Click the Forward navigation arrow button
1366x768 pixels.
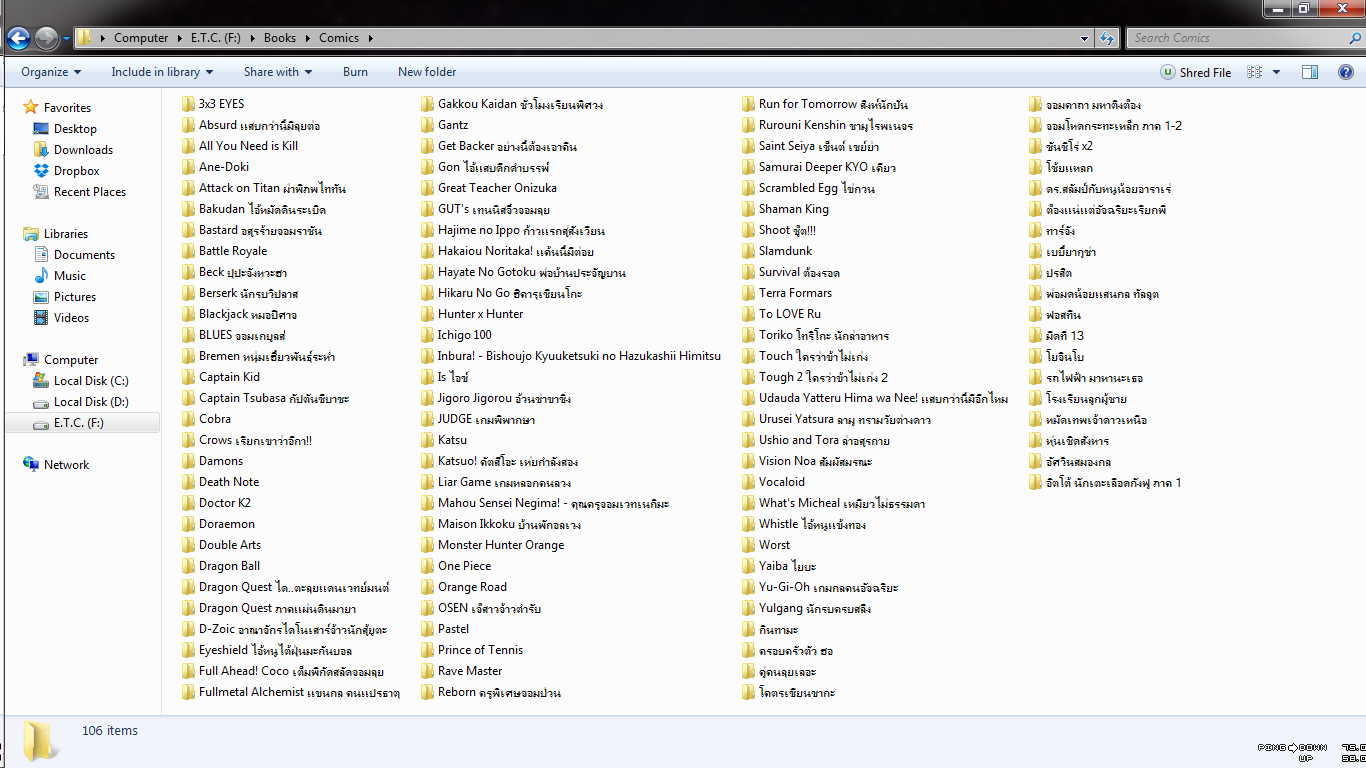46,39
